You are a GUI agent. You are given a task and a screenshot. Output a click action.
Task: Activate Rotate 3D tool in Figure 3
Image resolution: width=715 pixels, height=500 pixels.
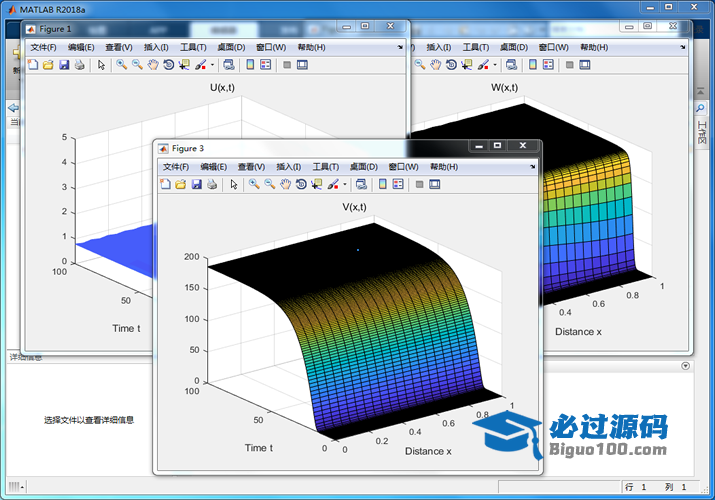tap(301, 184)
